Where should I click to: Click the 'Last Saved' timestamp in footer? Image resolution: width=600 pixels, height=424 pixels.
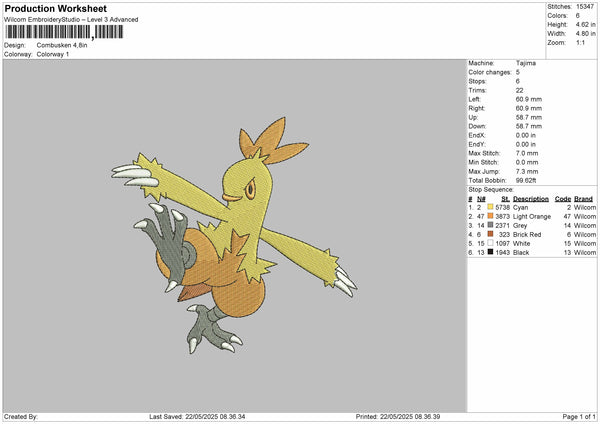tap(197, 416)
